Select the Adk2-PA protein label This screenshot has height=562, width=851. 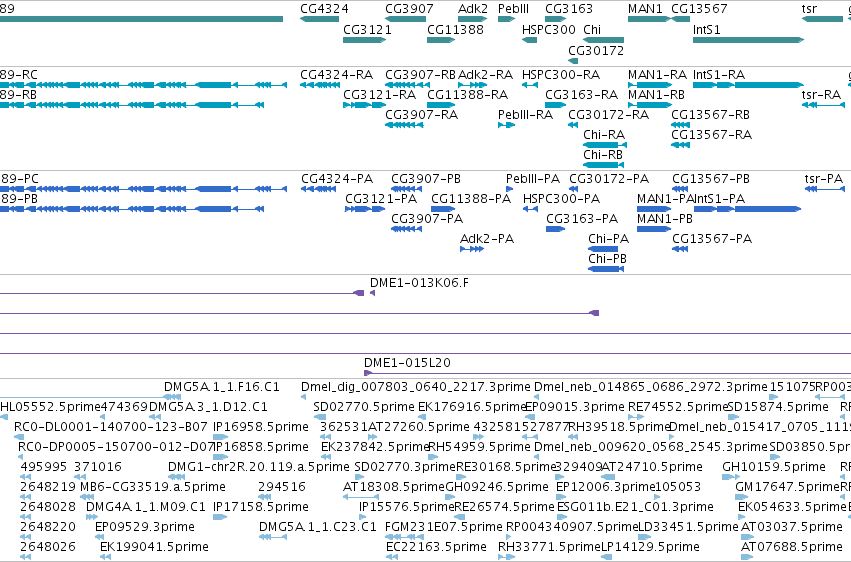click(x=487, y=239)
